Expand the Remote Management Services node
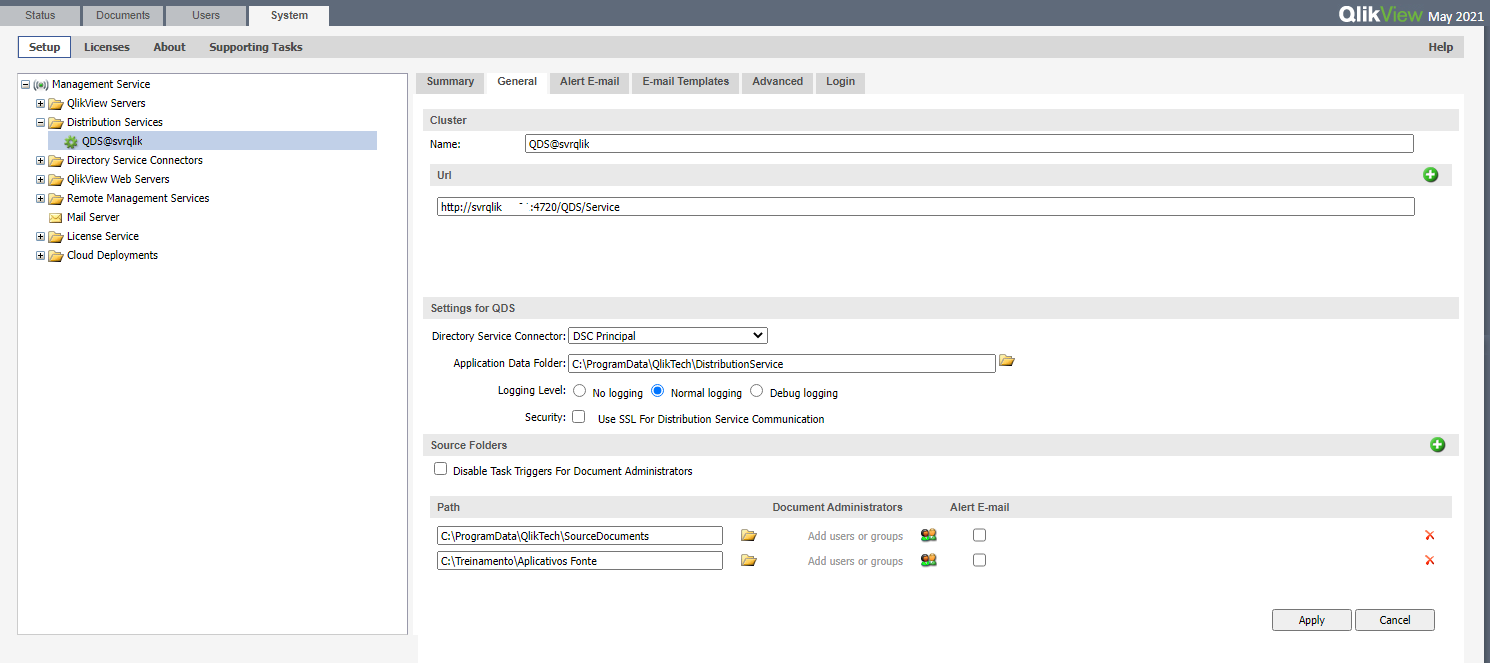 (40, 199)
